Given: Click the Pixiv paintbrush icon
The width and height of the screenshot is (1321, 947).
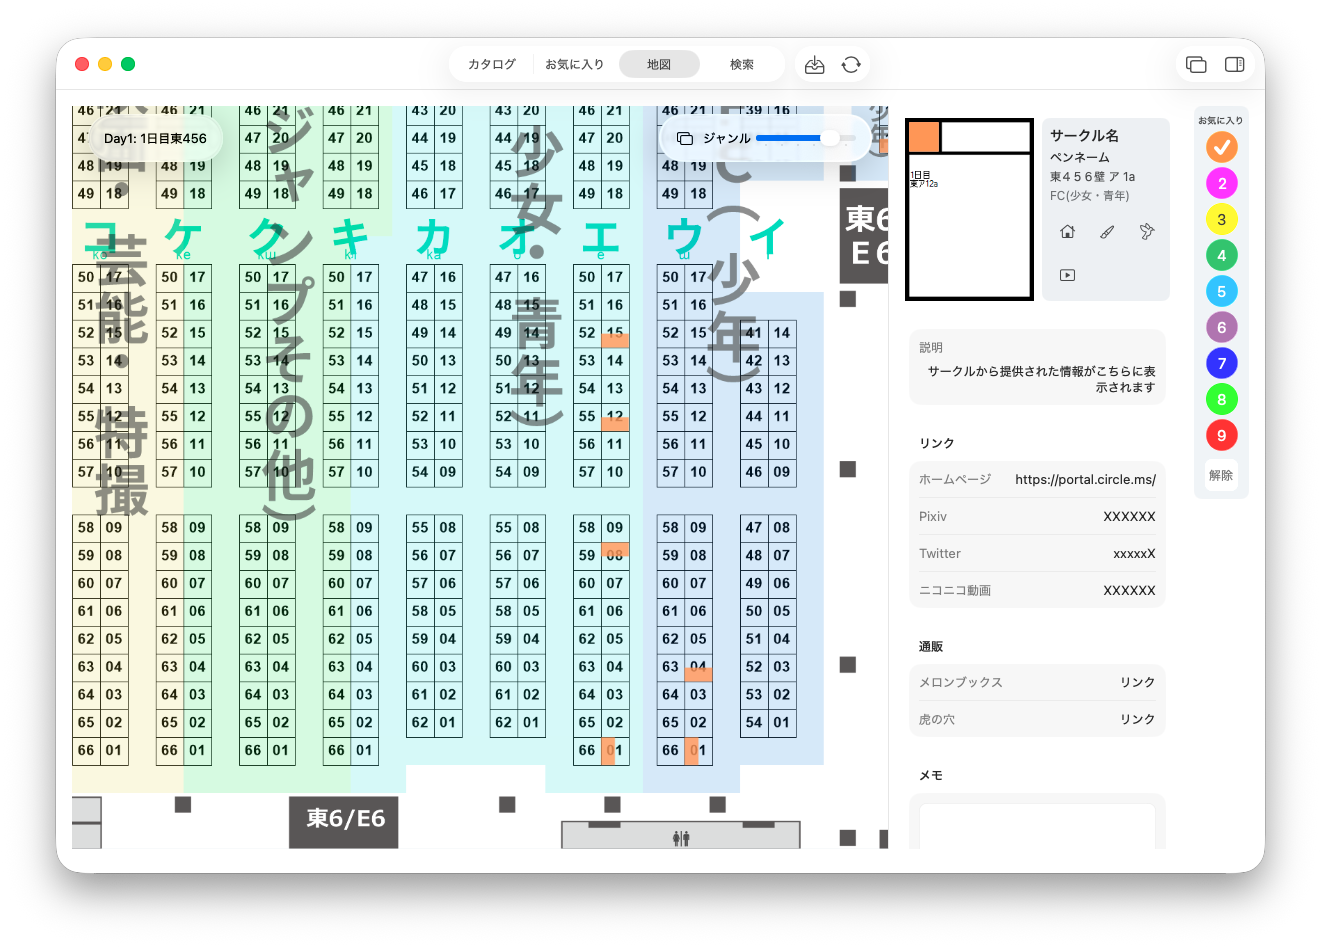Looking at the screenshot, I should 1107,232.
